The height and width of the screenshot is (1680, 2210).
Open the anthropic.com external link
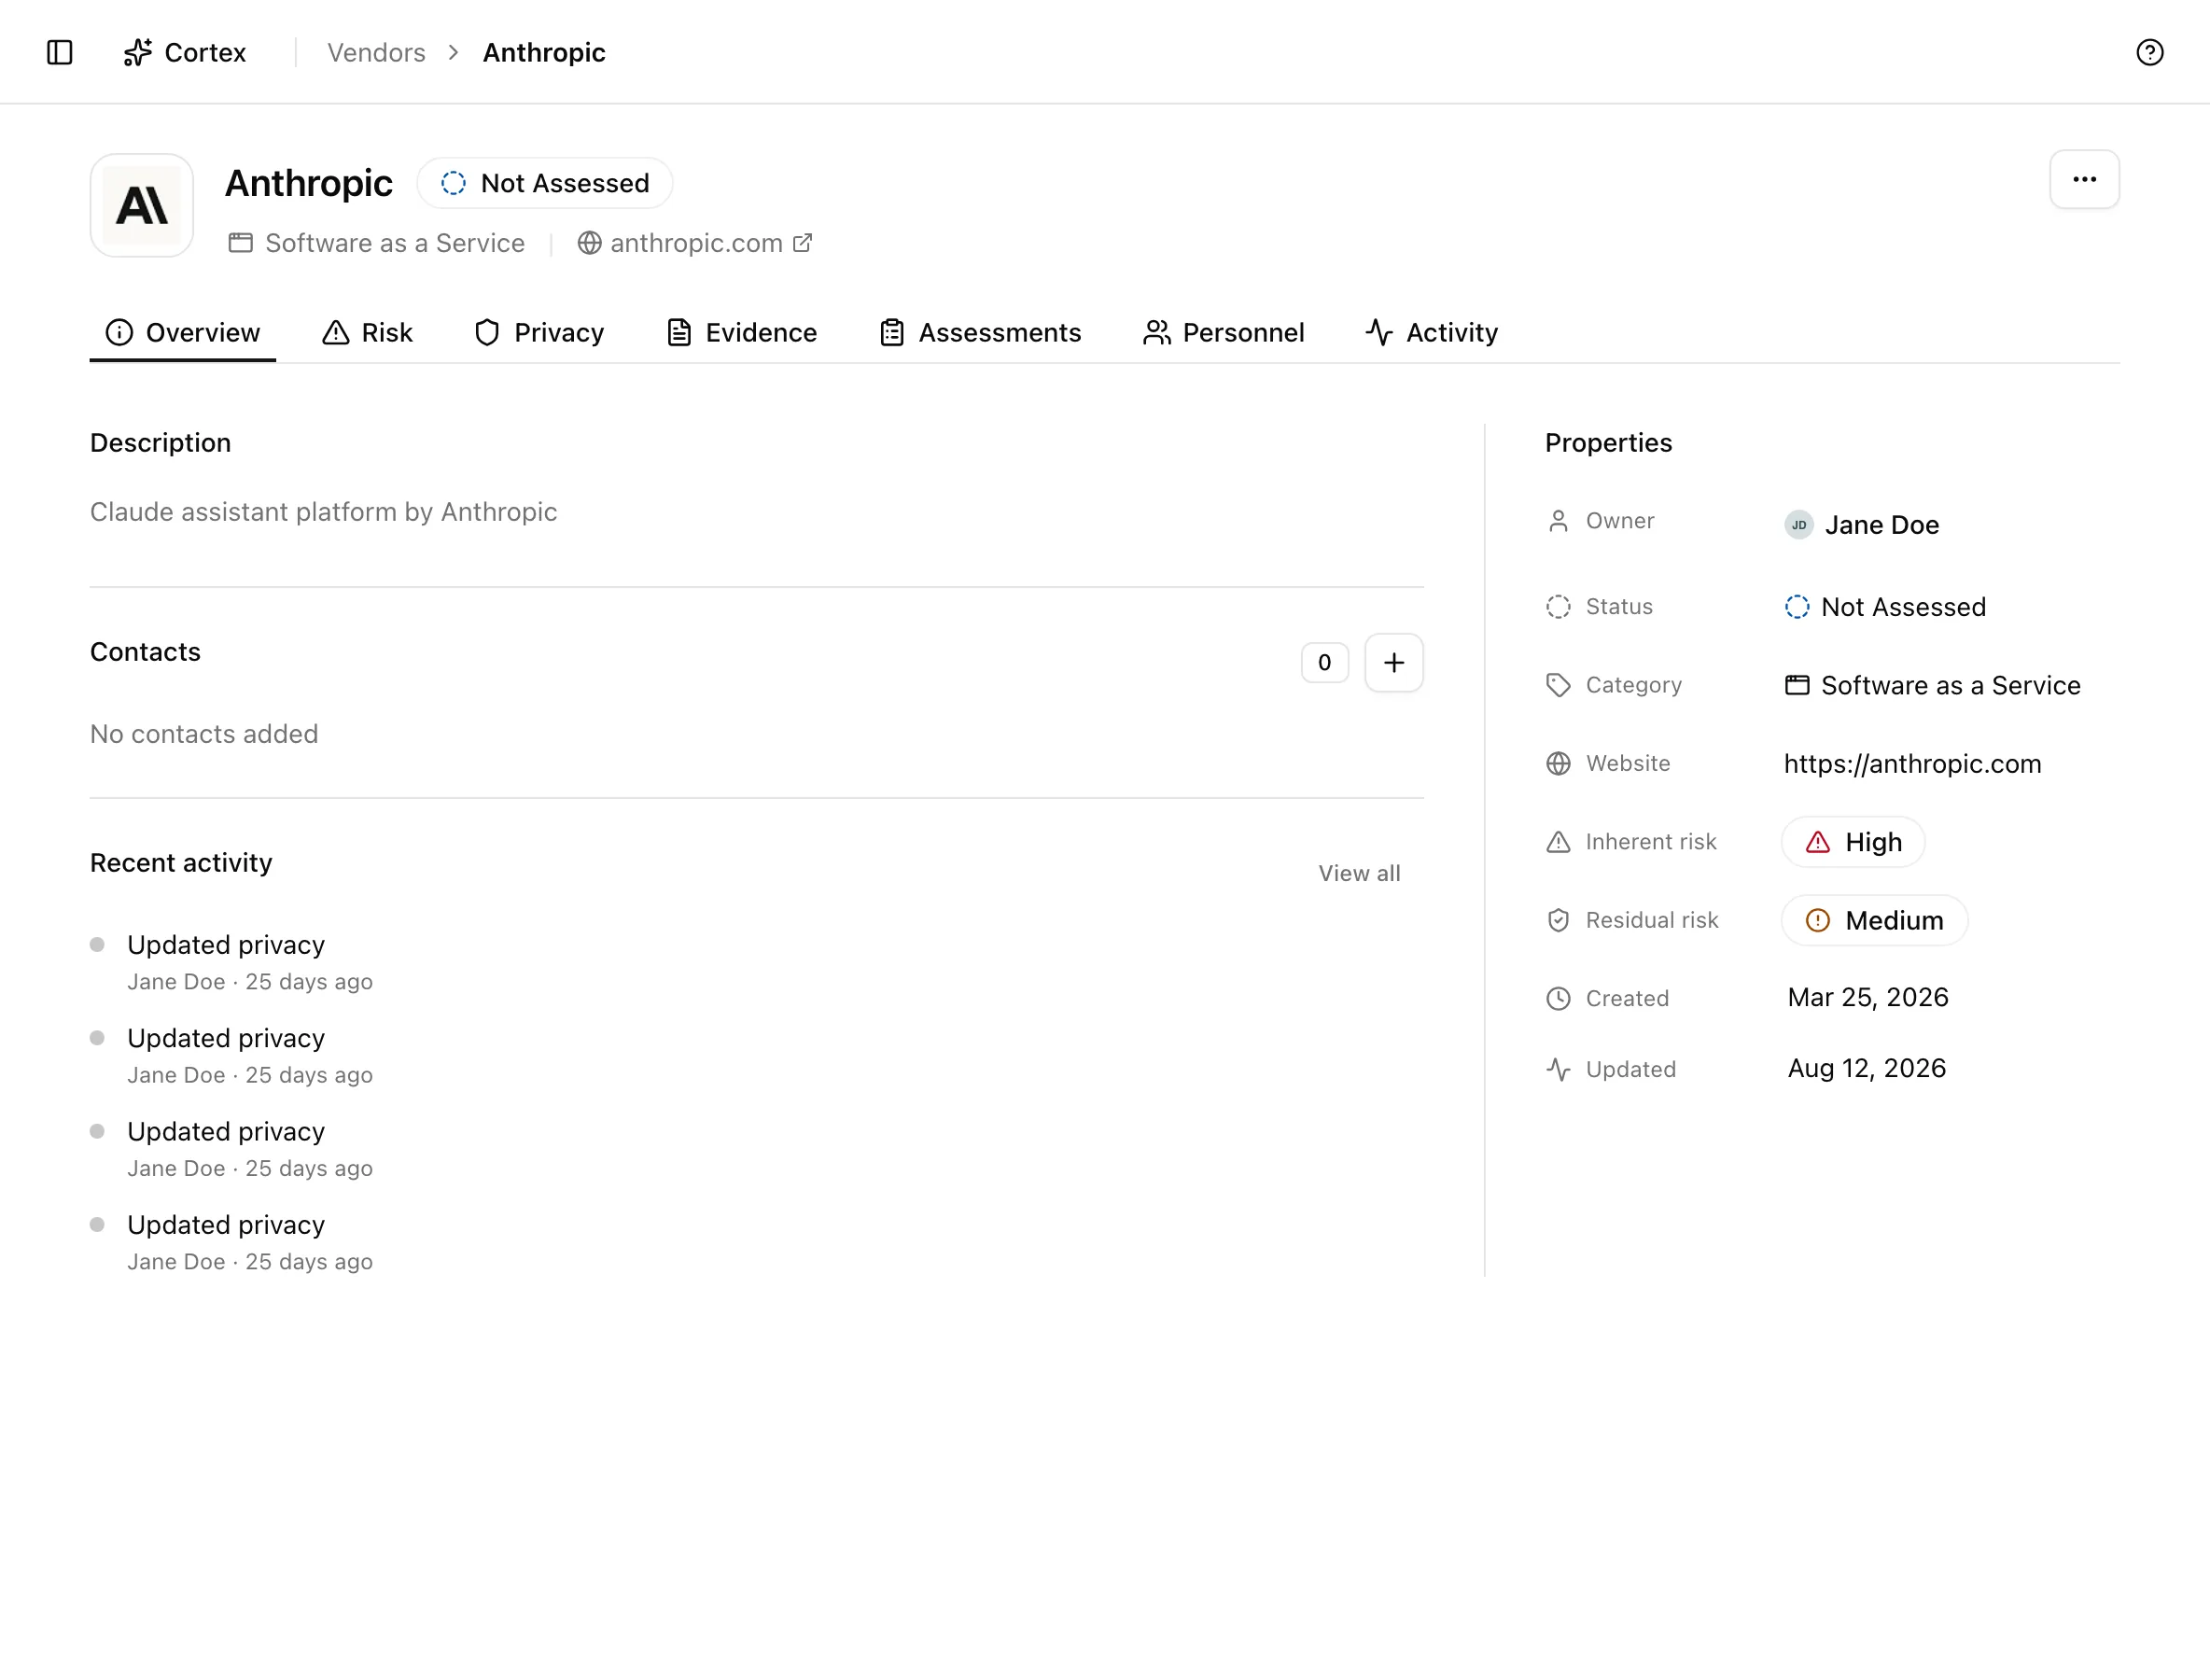(696, 243)
